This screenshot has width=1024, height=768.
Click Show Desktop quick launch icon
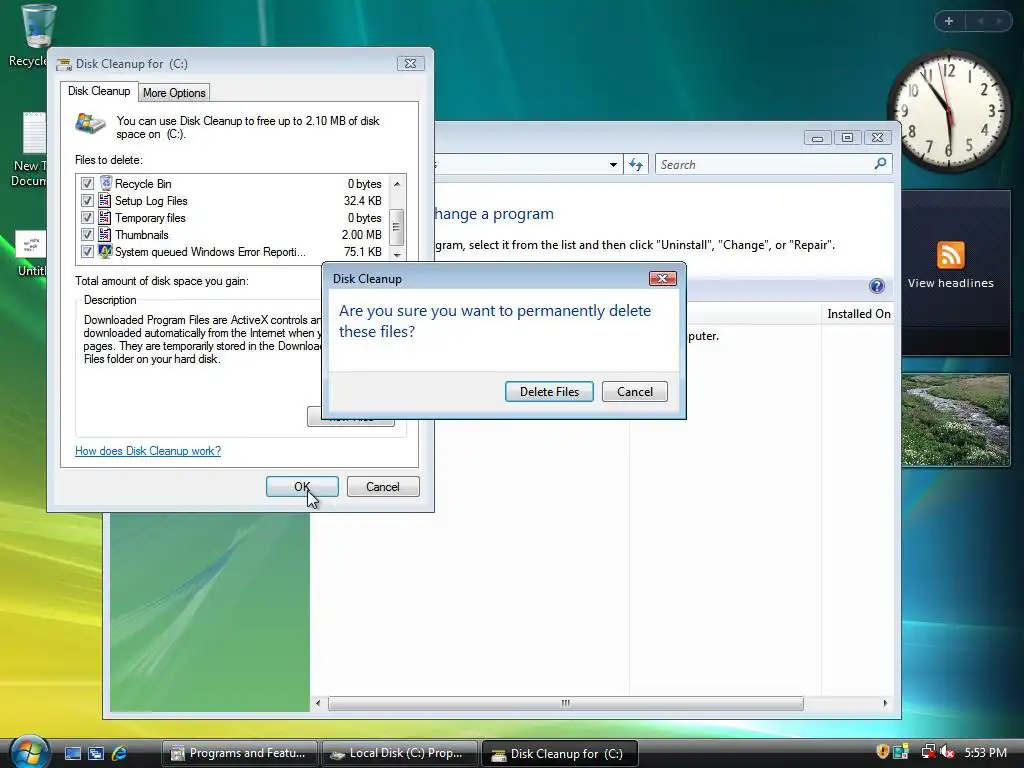(x=72, y=754)
